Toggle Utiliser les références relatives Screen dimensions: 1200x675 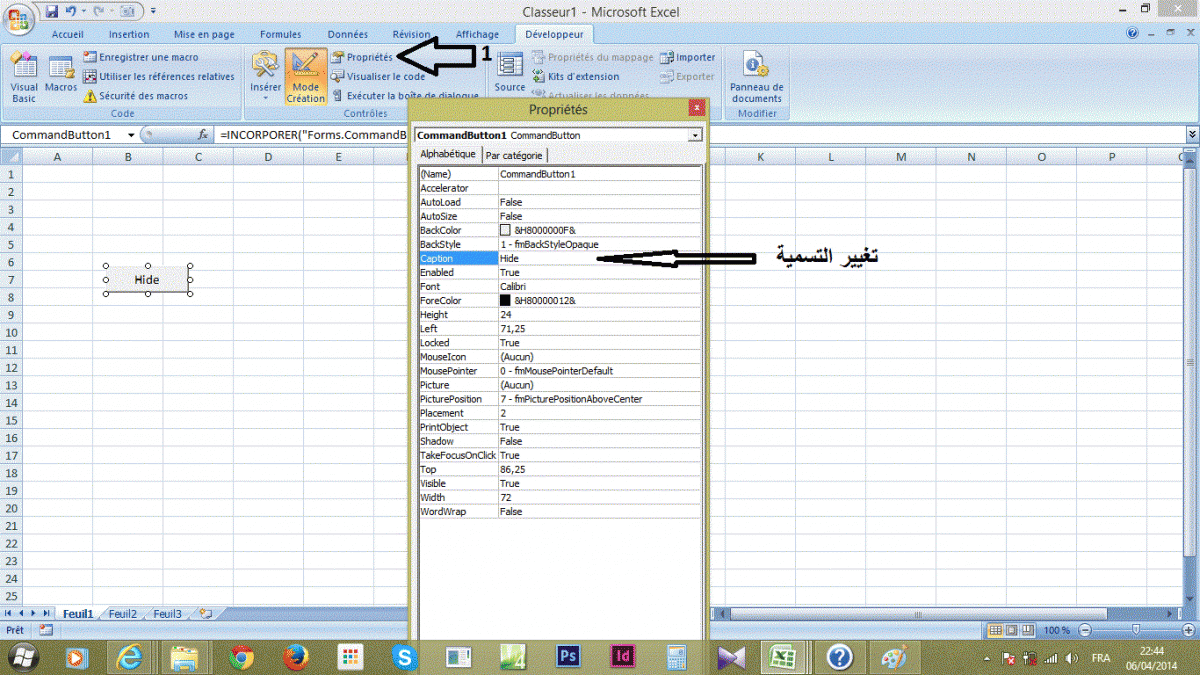click(90, 77)
